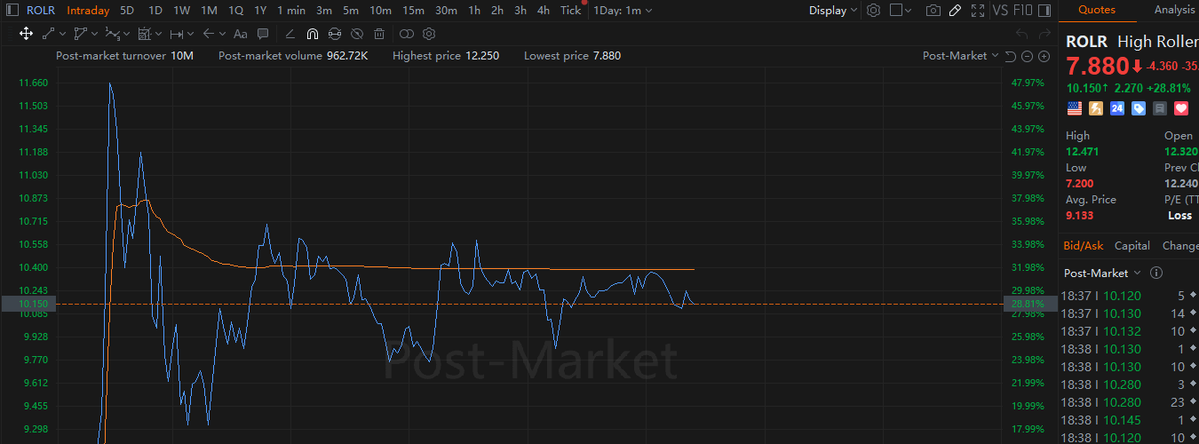Click the ROLR ticker symbol at top left
The height and width of the screenshot is (444, 1199).
click(x=41, y=11)
